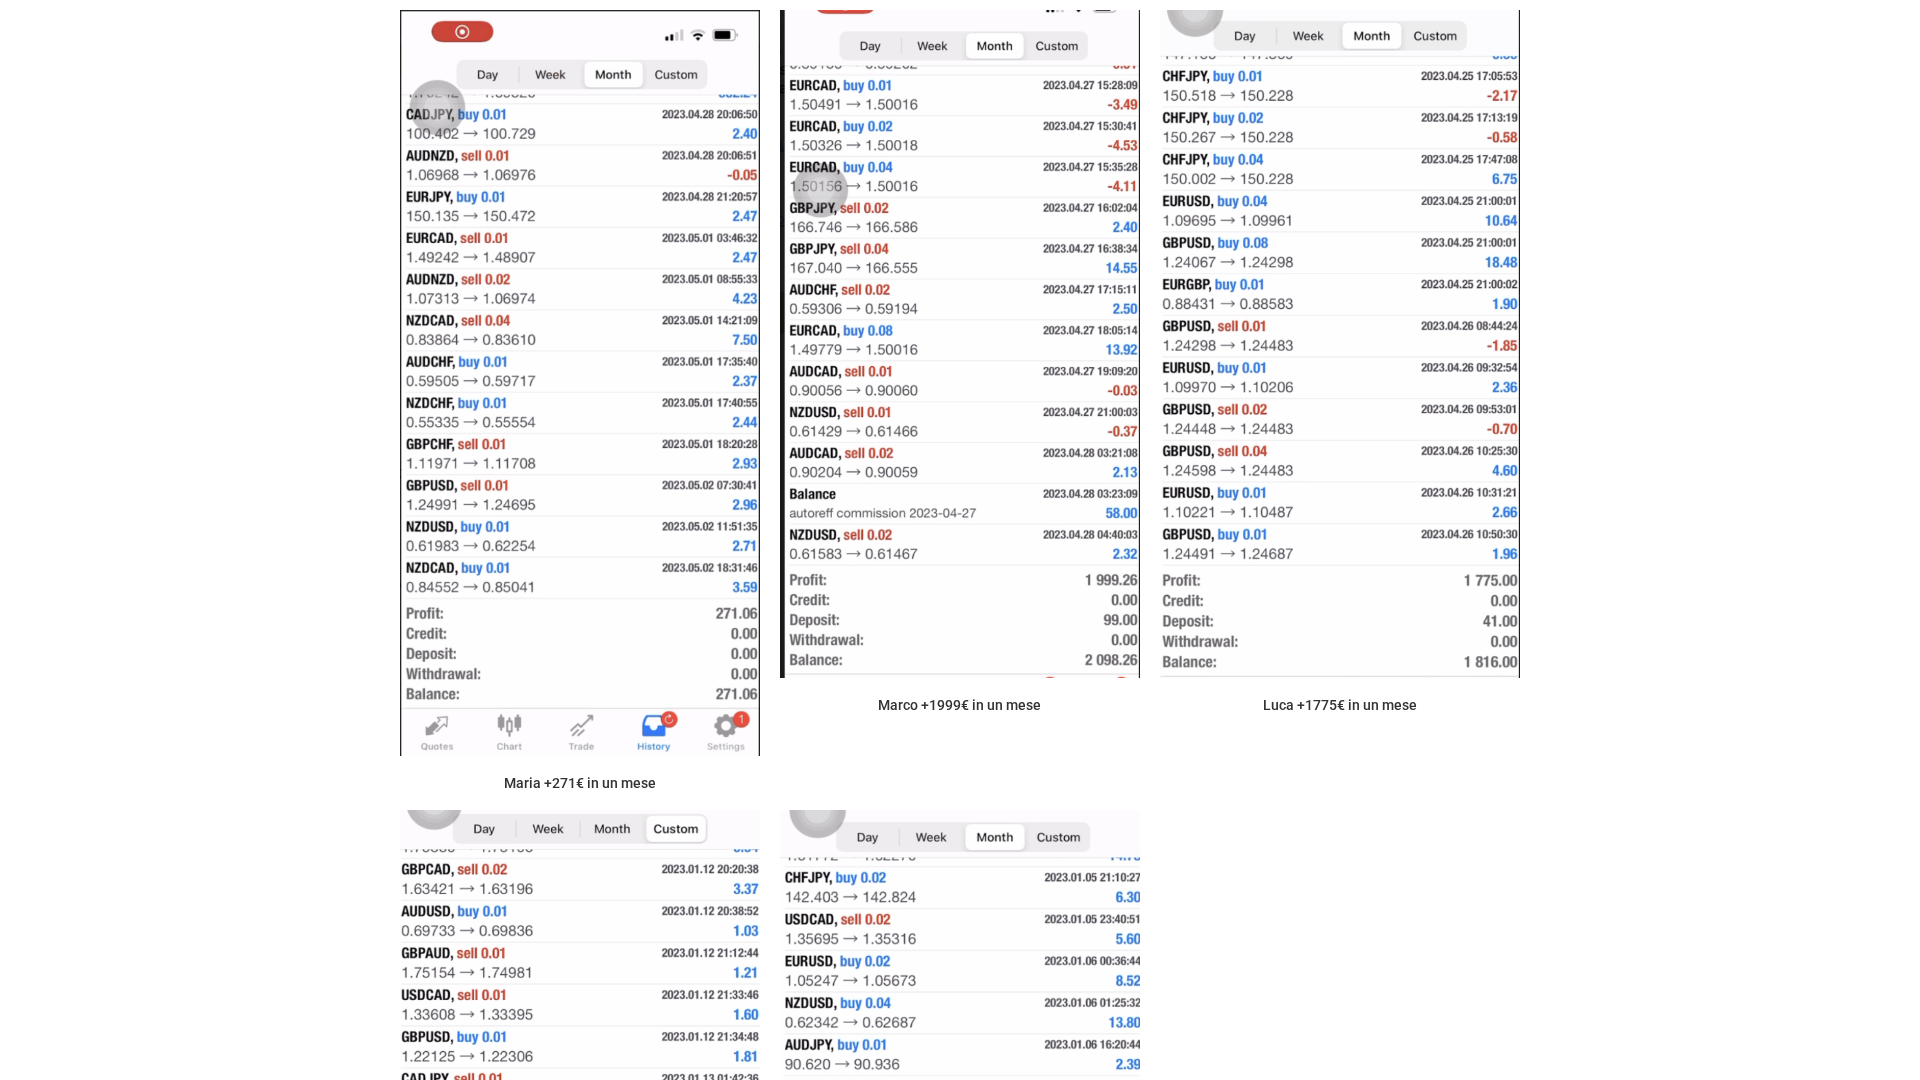Tap the red screen-recording indicator pill
This screenshot has width=1920, height=1080.
tap(462, 32)
